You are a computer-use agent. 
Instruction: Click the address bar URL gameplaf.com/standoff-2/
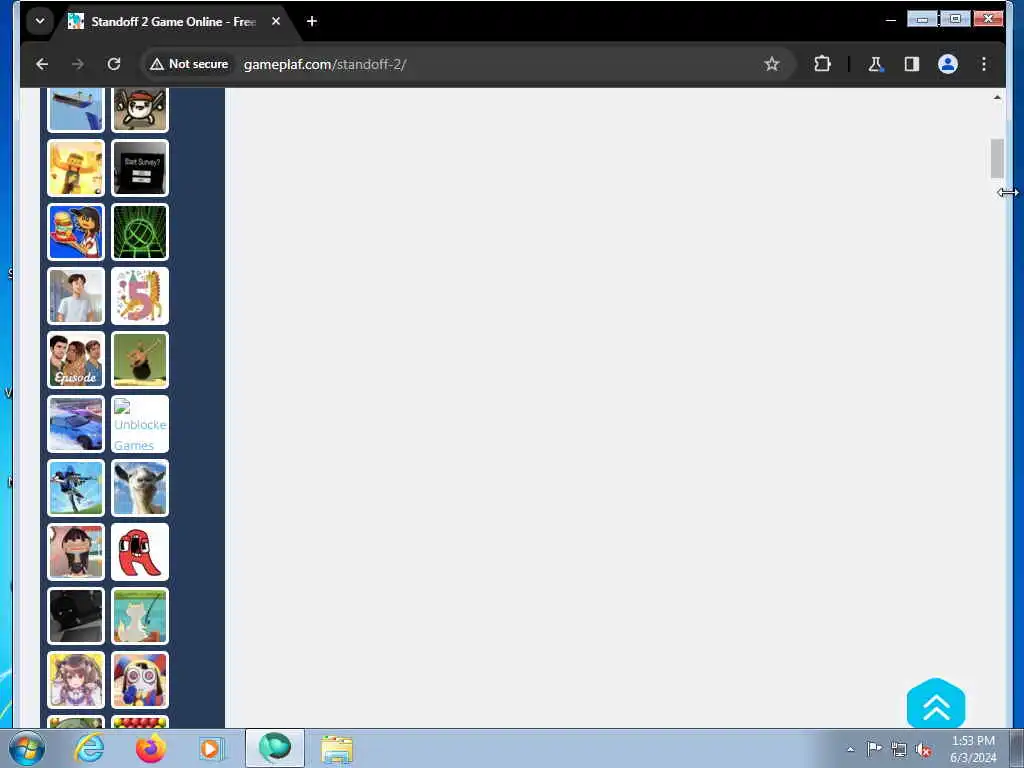coord(325,64)
